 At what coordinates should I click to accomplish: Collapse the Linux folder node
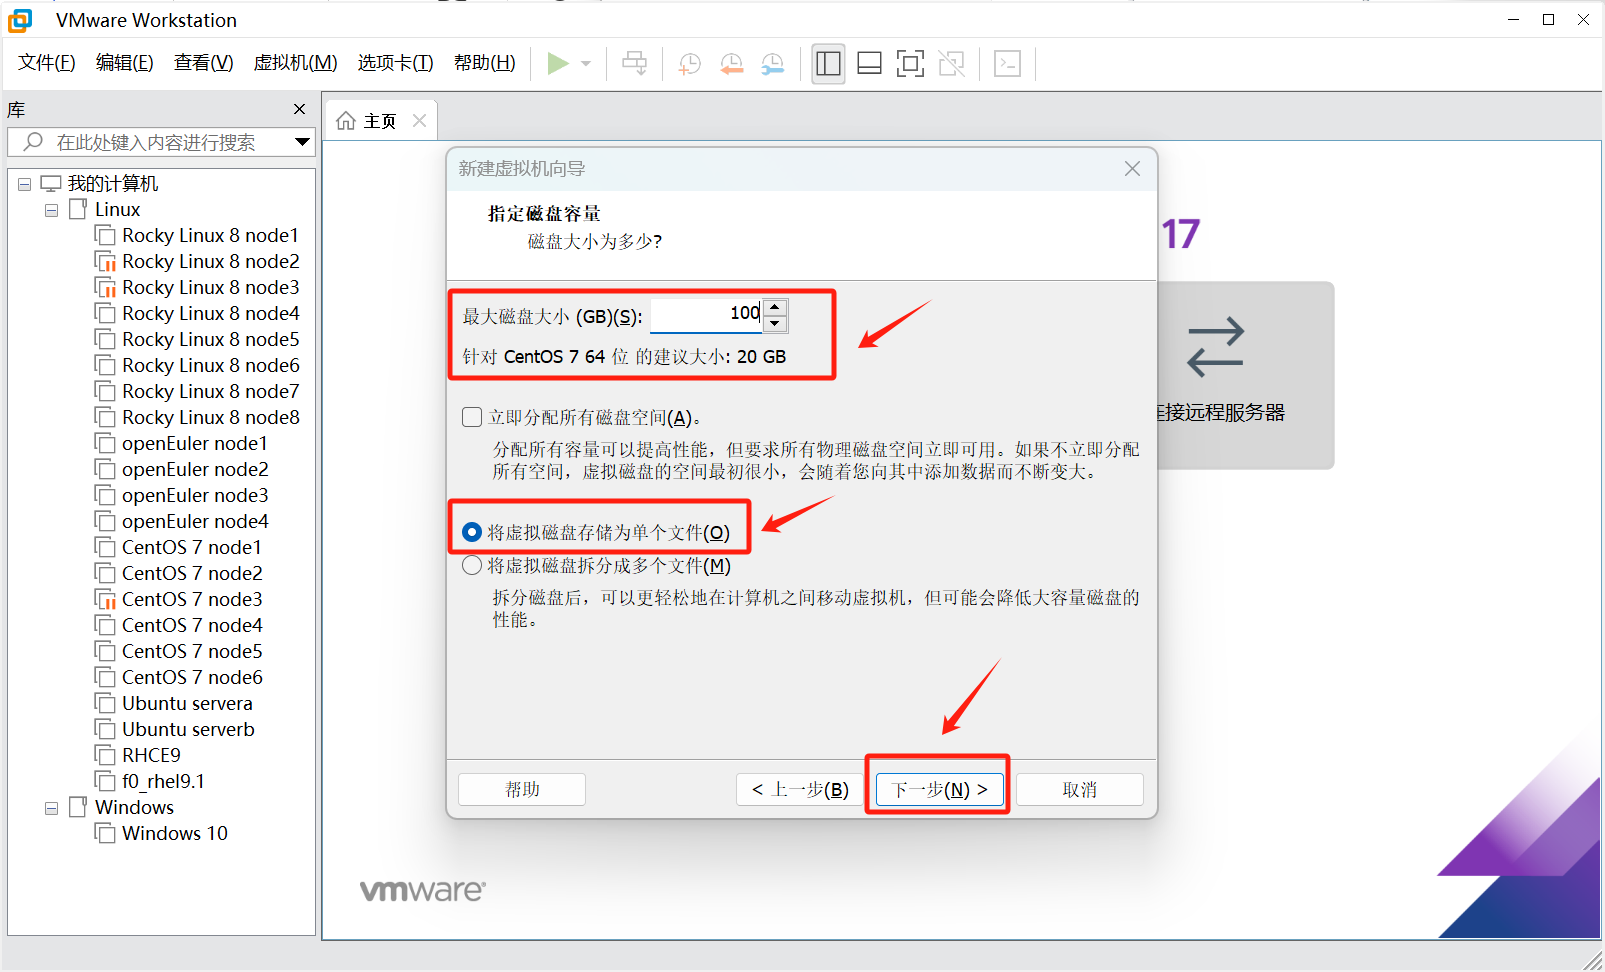51,210
